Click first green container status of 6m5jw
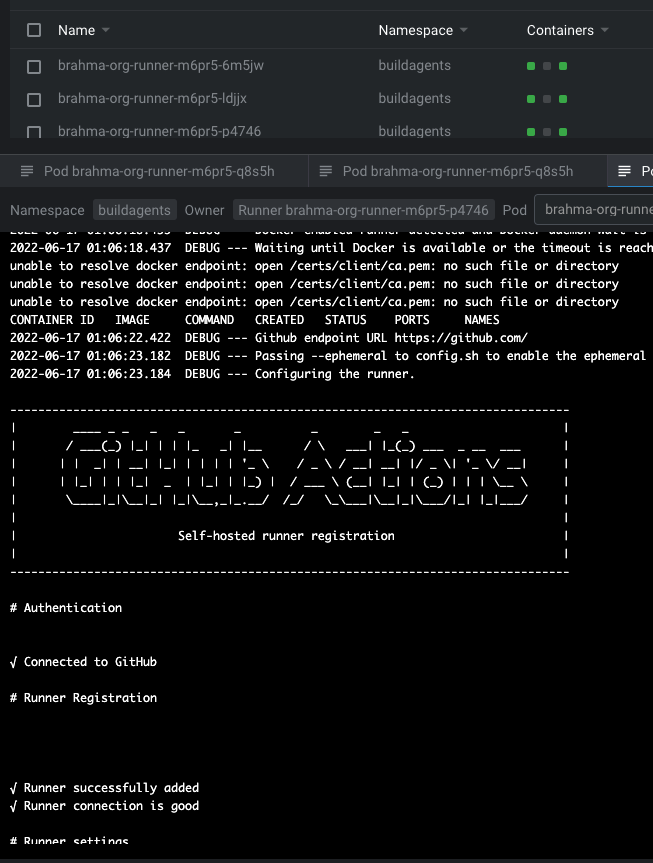 [x=531, y=66]
